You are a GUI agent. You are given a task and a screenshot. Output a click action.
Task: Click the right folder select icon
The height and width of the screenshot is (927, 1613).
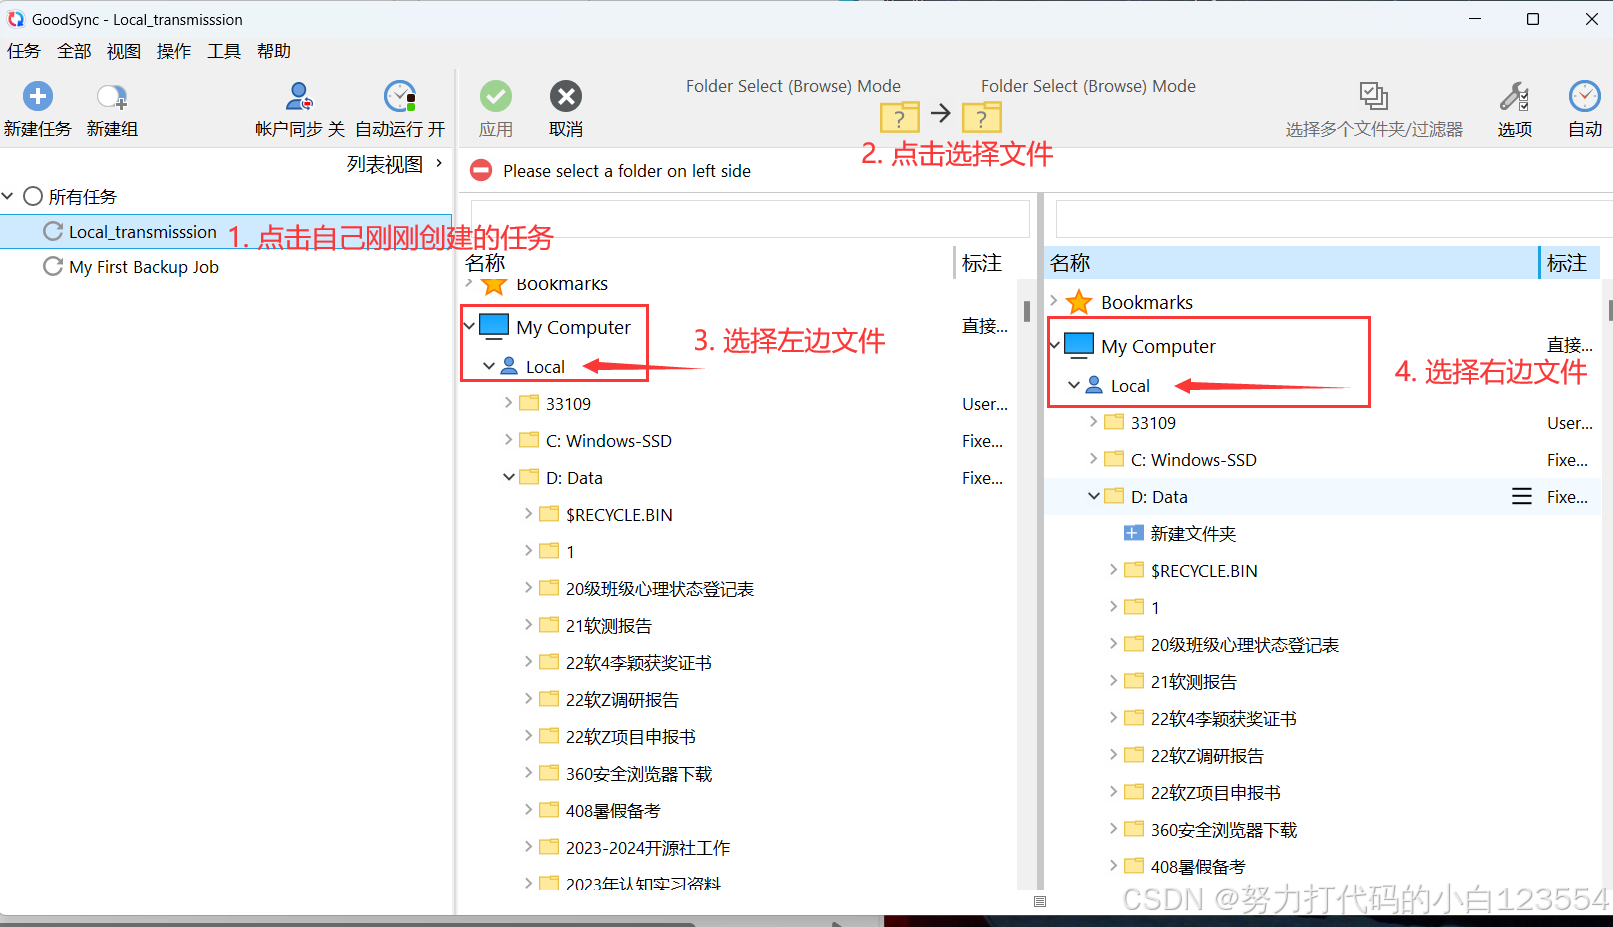pos(982,117)
